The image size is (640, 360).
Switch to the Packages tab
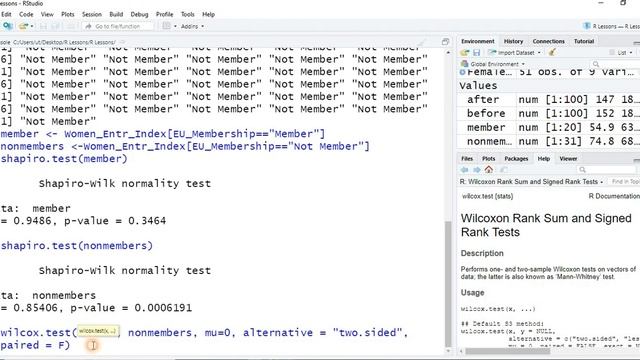tap(516, 159)
